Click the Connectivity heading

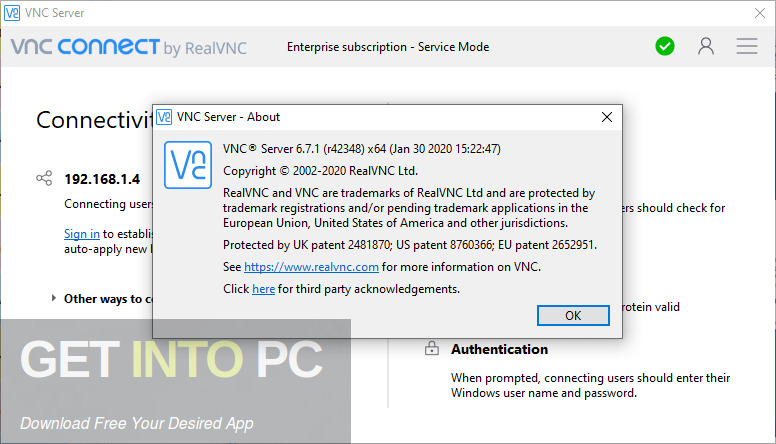click(94, 120)
